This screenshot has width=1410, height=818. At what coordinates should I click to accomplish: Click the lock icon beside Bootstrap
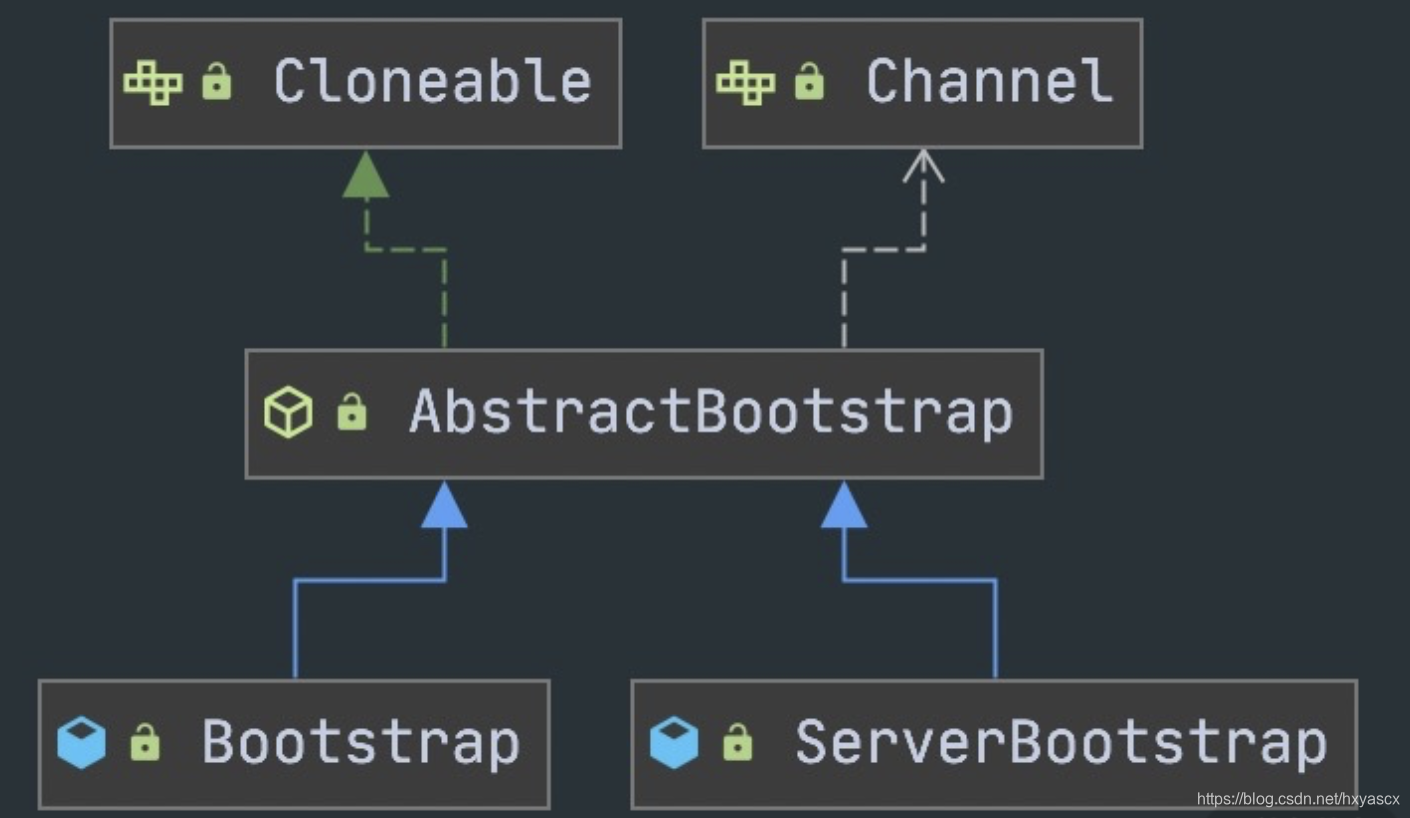[x=145, y=742]
